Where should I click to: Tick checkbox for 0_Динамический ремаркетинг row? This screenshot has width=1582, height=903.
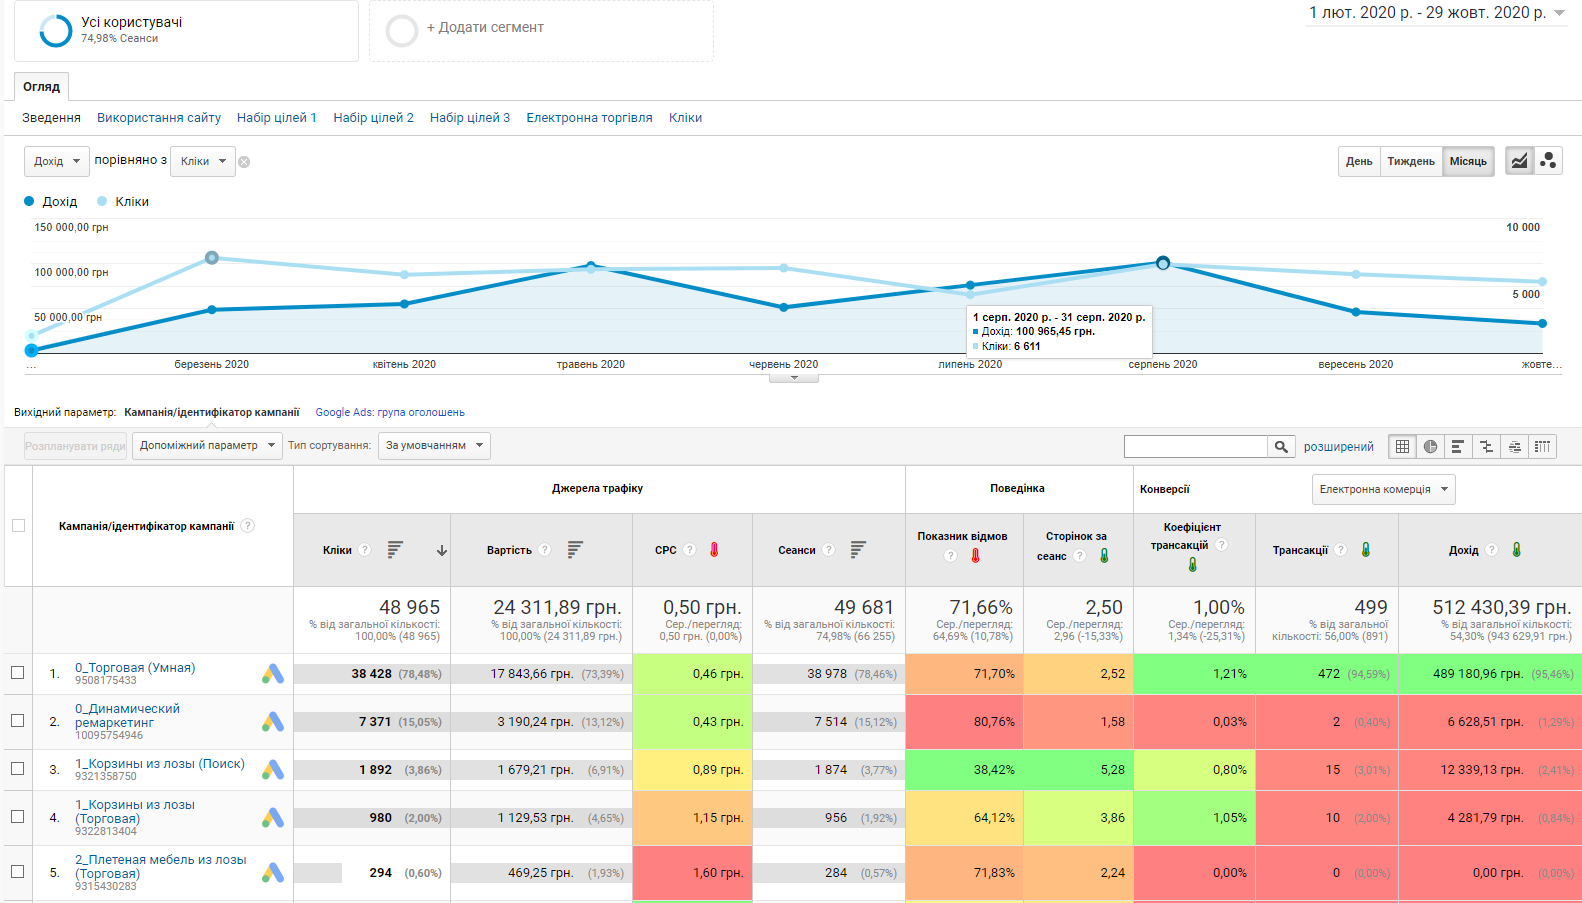pyautogui.click(x=18, y=721)
